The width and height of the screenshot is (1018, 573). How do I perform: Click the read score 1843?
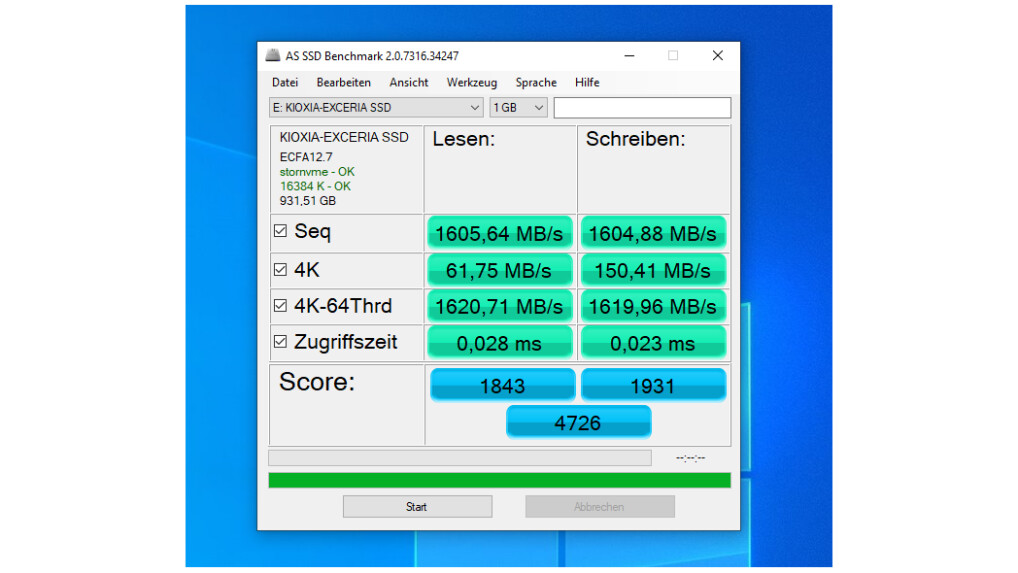[x=503, y=385]
